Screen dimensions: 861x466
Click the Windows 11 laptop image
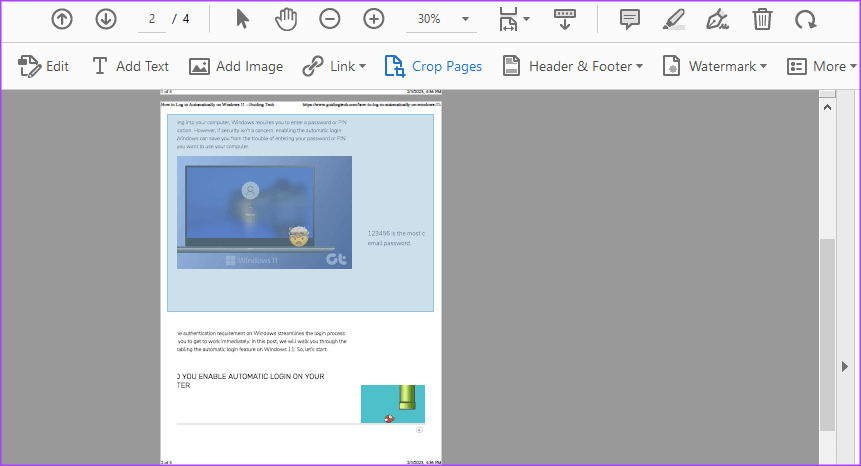click(264, 212)
